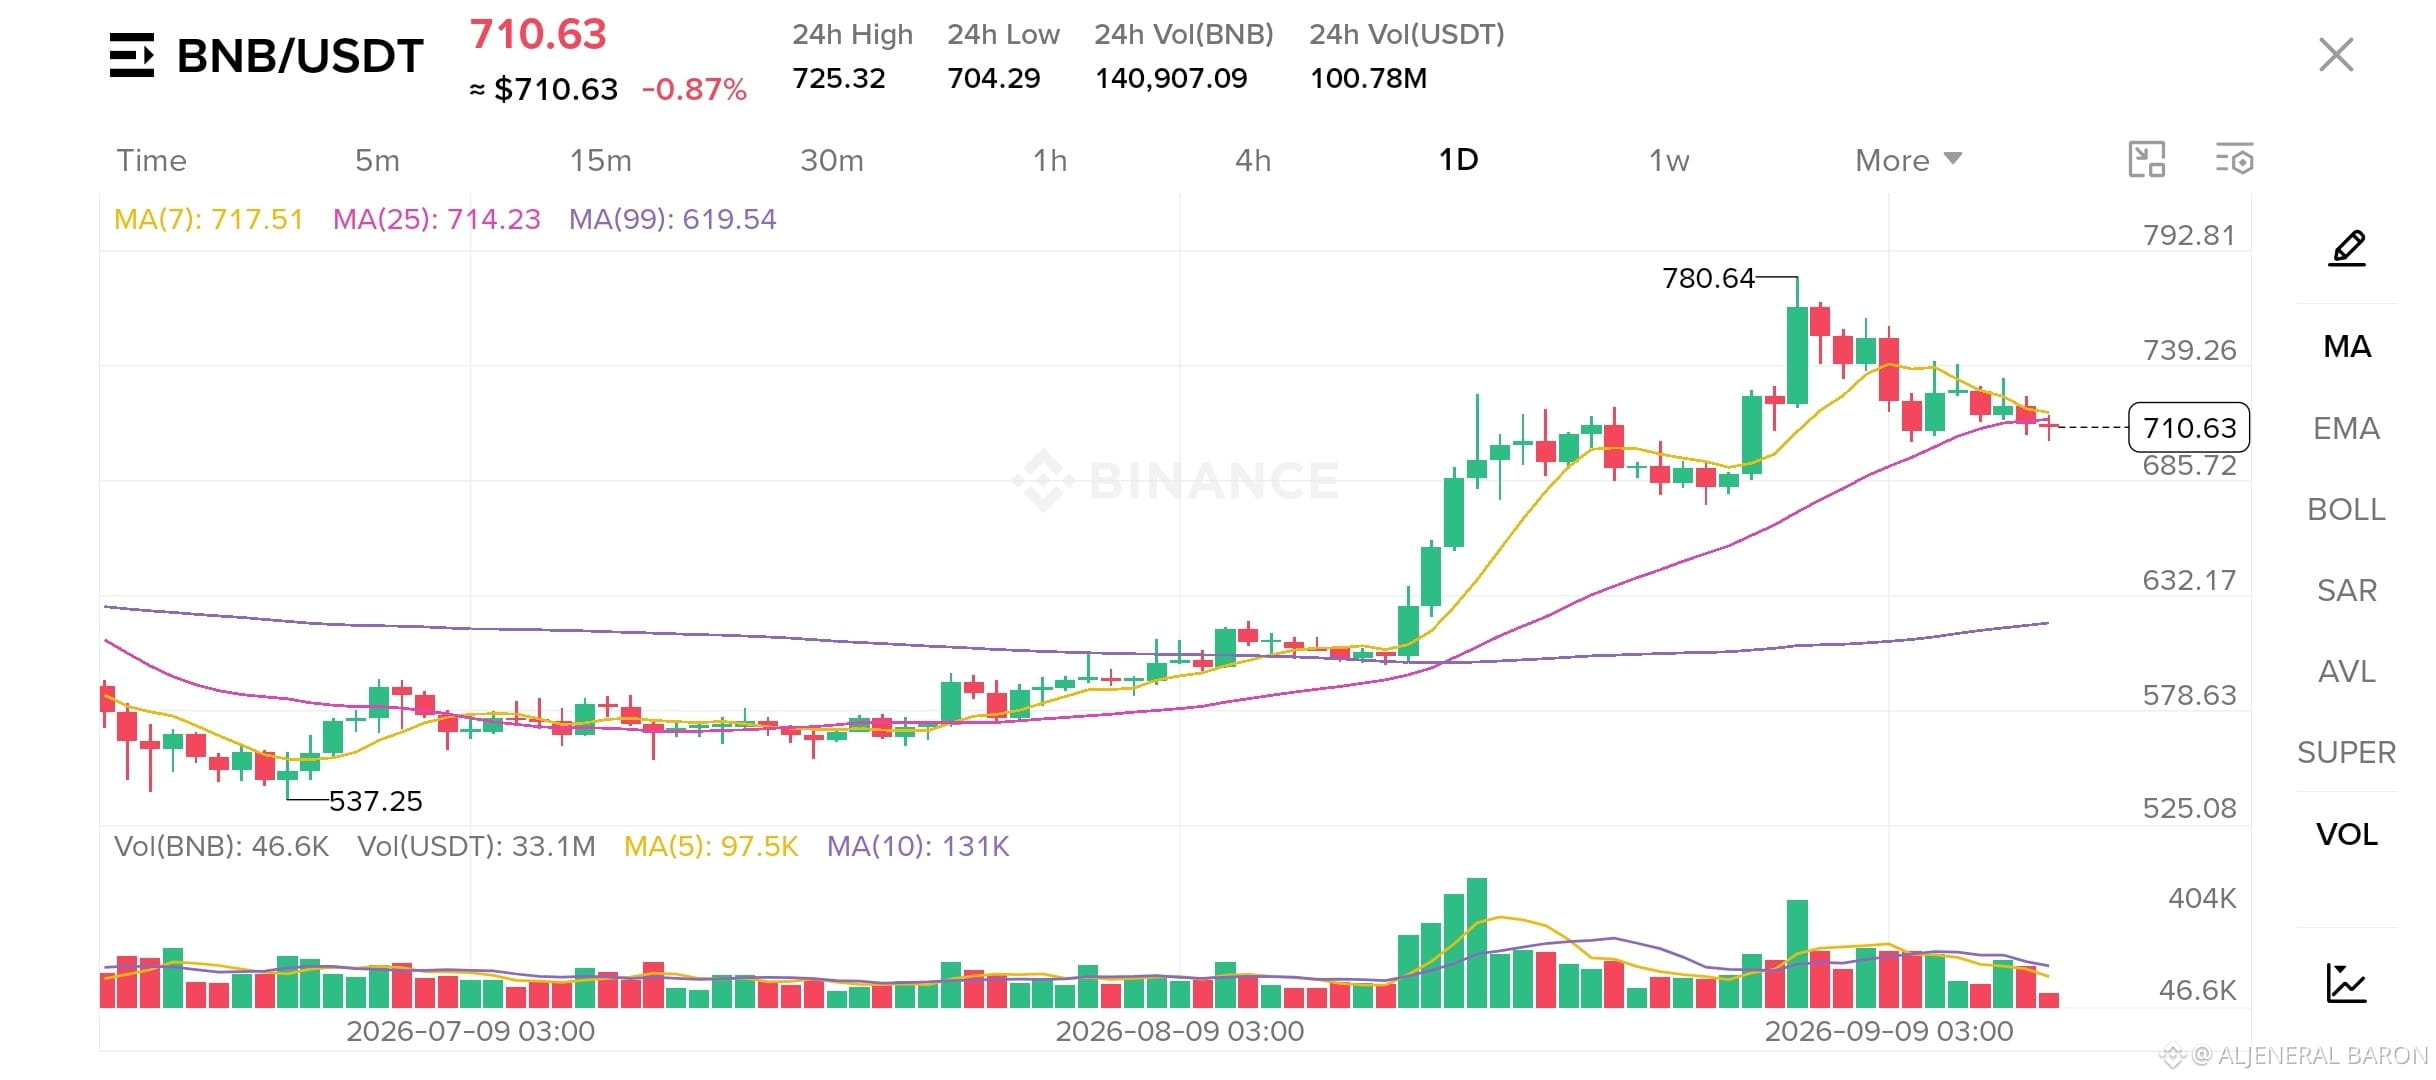The image size is (2436, 1080).
Task: Click the 710.63 current price label
Action: click(x=2189, y=428)
